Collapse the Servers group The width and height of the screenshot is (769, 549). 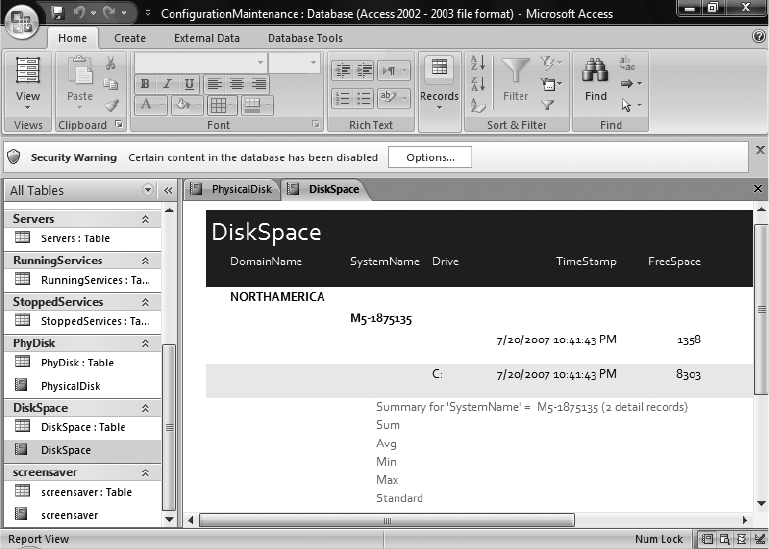145,219
